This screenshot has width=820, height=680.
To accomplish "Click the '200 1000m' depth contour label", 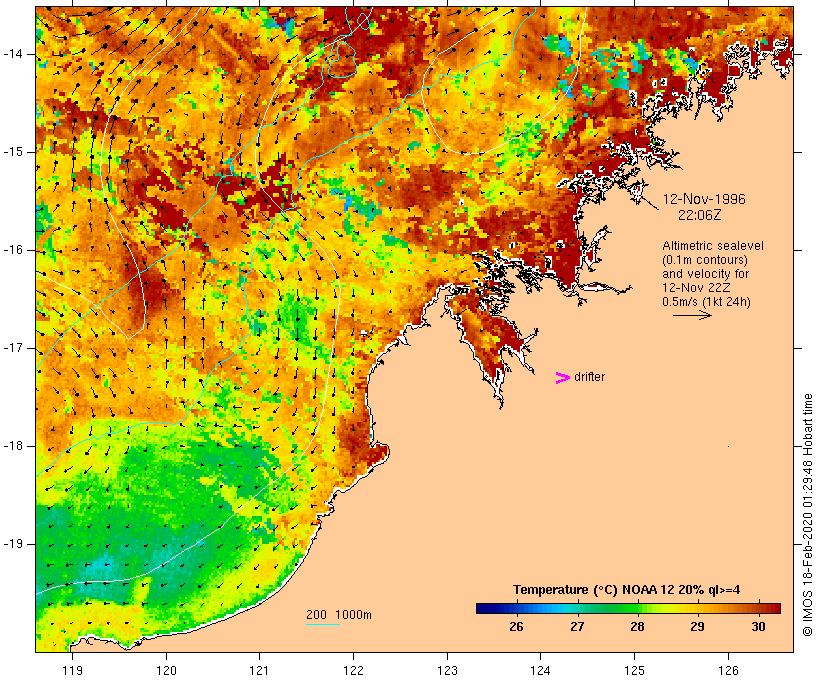I will click(x=339, y=615).
